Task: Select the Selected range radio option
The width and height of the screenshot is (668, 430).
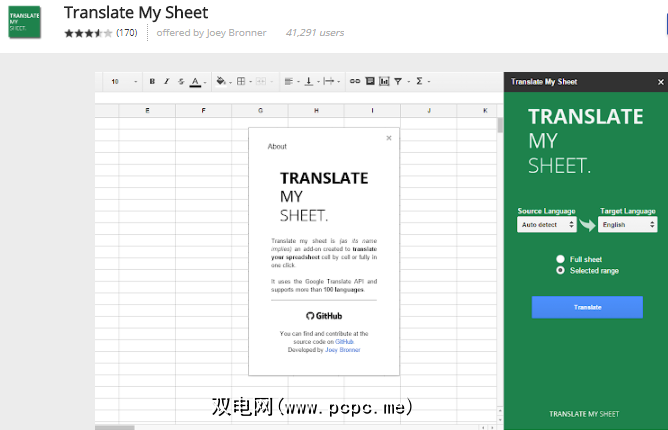Action: click(560, 271)
